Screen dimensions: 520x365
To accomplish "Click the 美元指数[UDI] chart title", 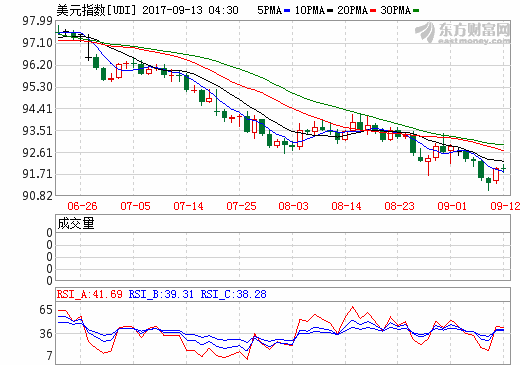I will click(x=97, y=10).
